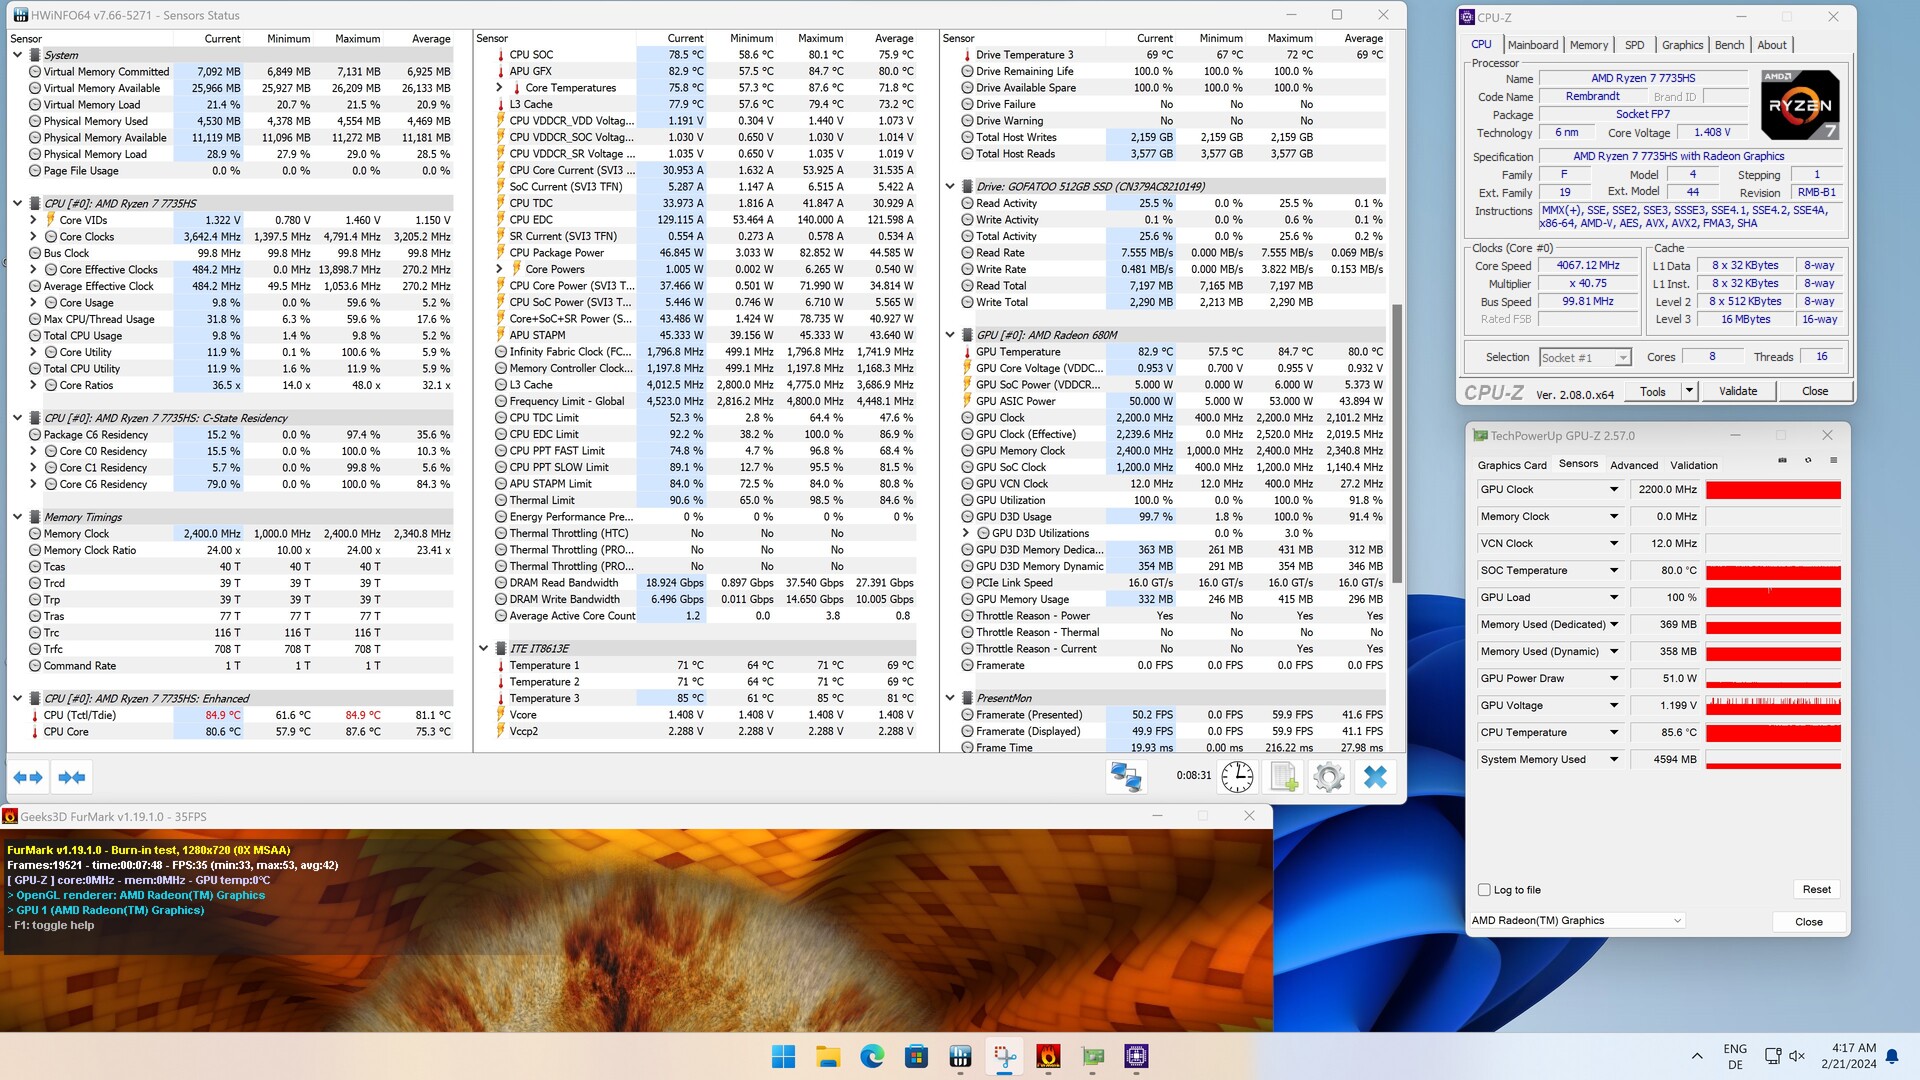Viewport: 1920px width, 1080px height.
Task: Open GPU-Z hamburger menu icon
Action: (1833, 461)
